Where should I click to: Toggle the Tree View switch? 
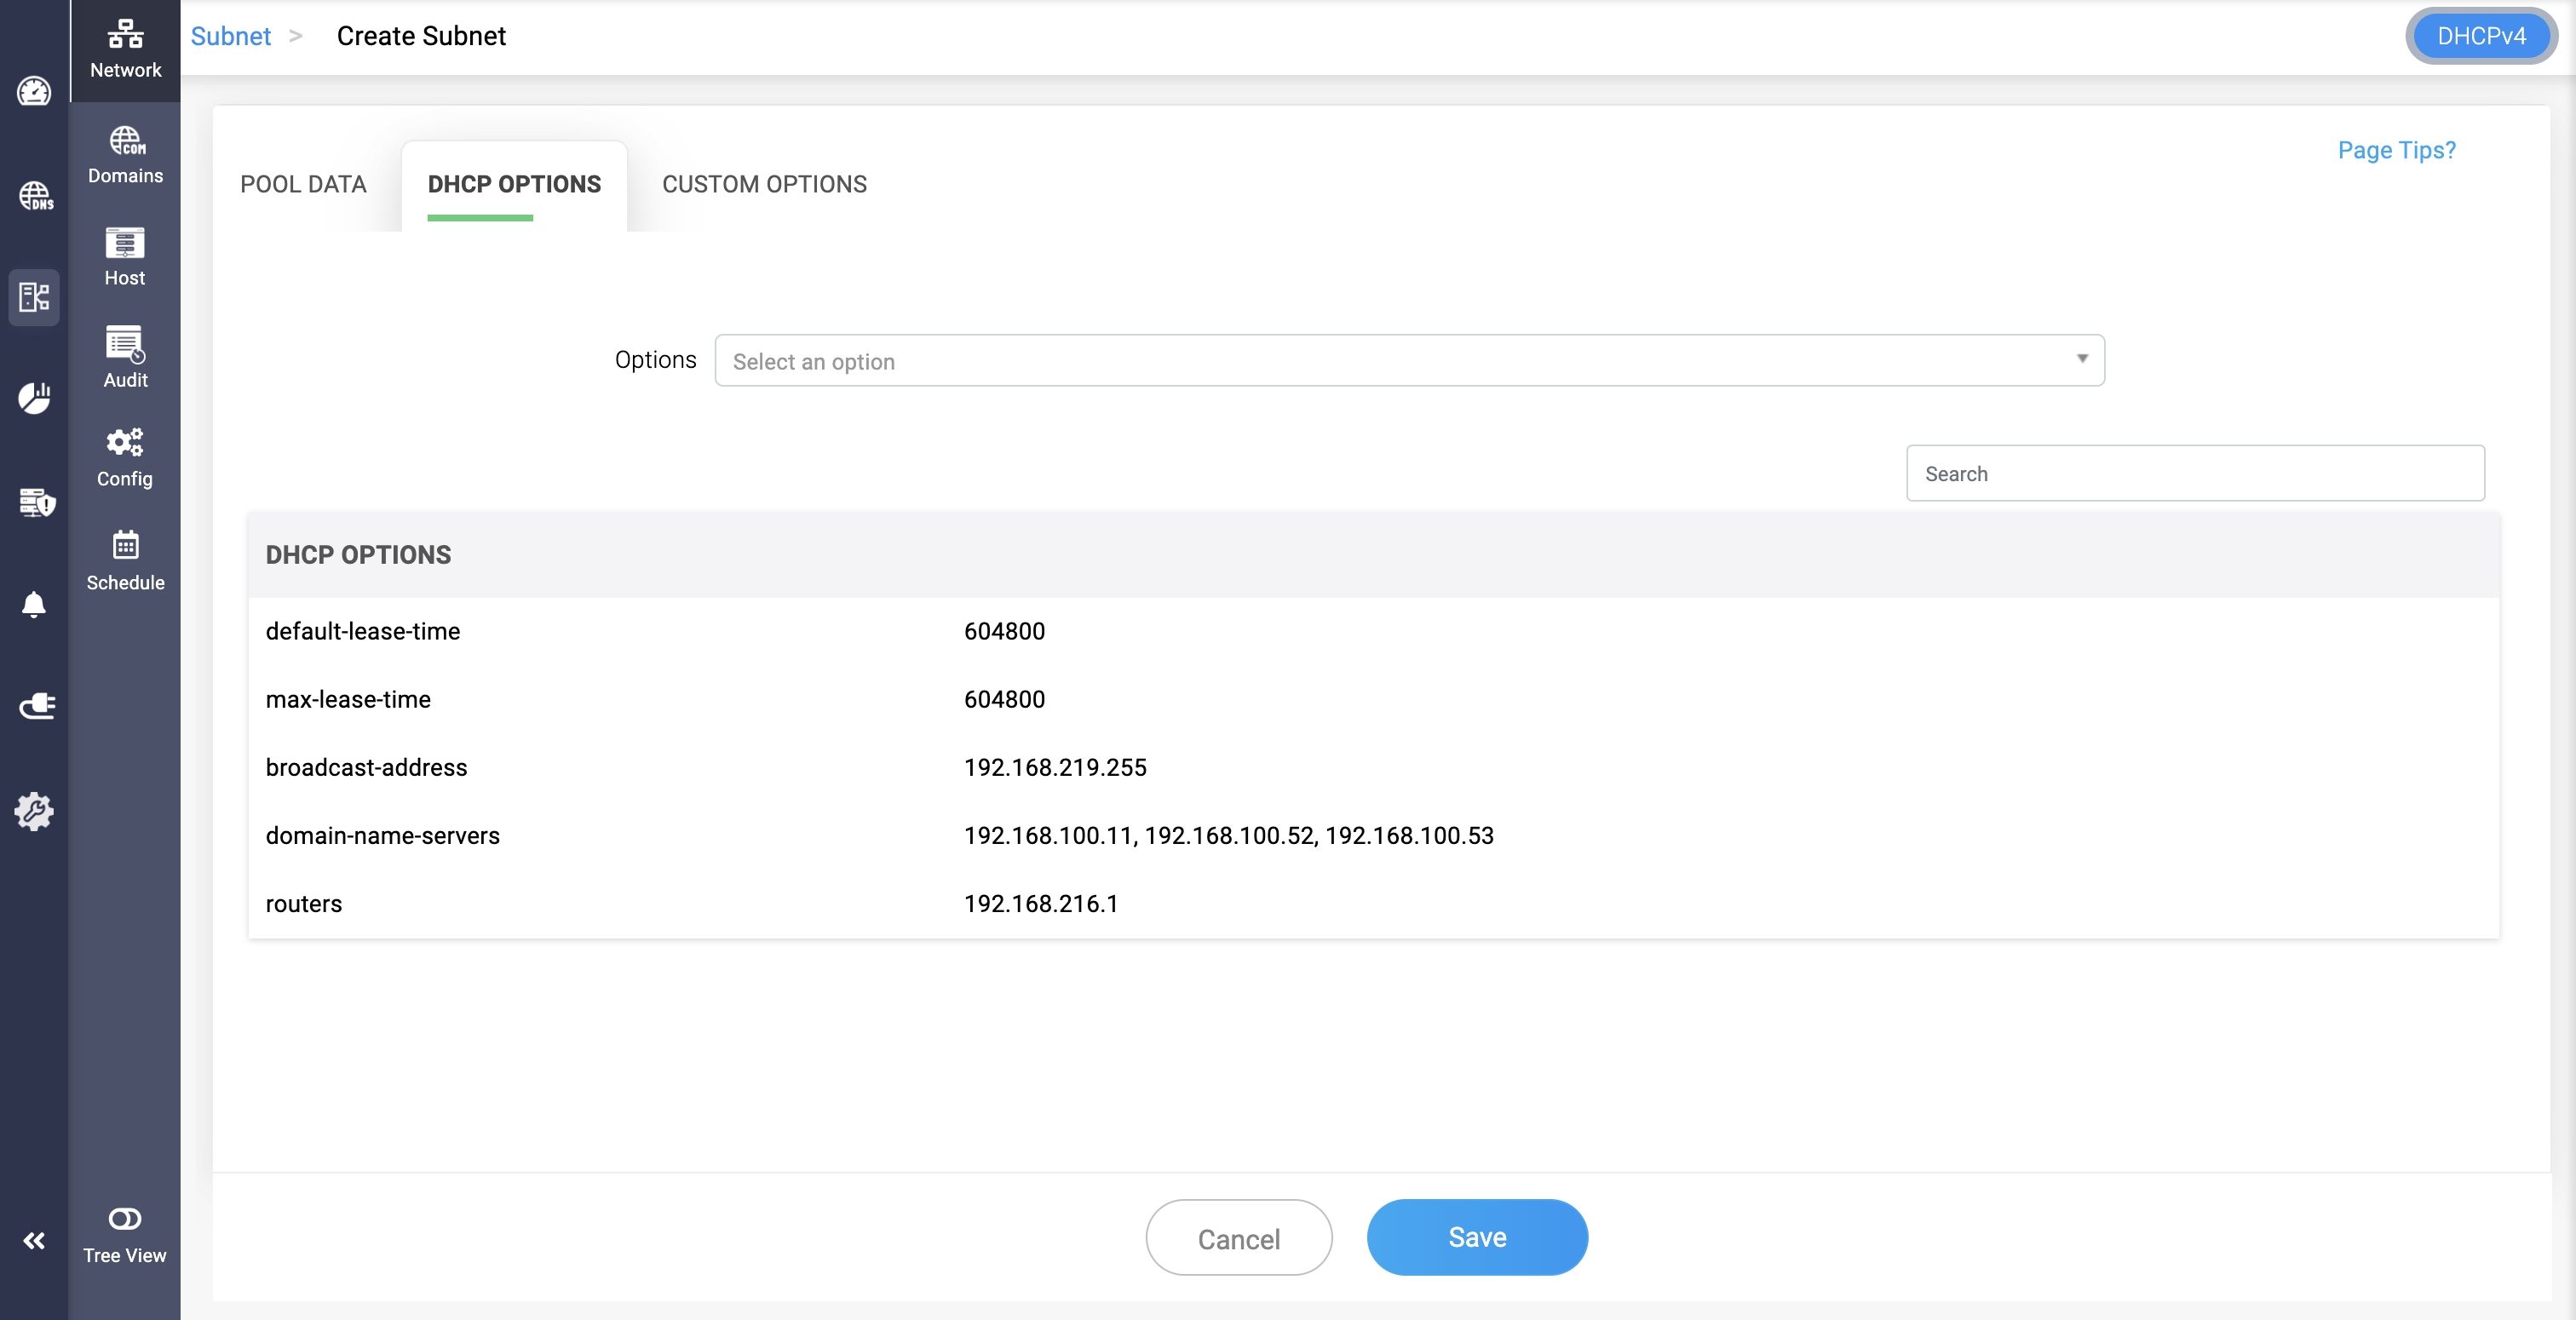[125, 1218]
